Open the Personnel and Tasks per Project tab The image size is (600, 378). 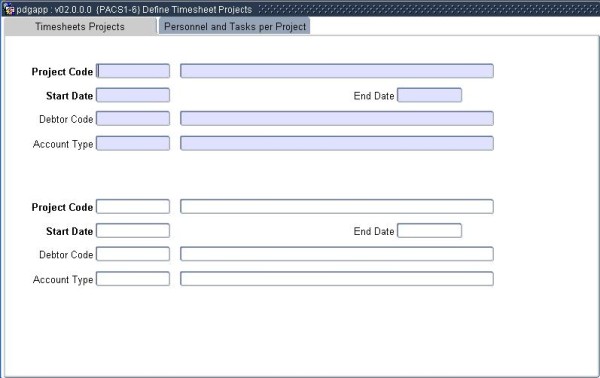tap(235, 26)
